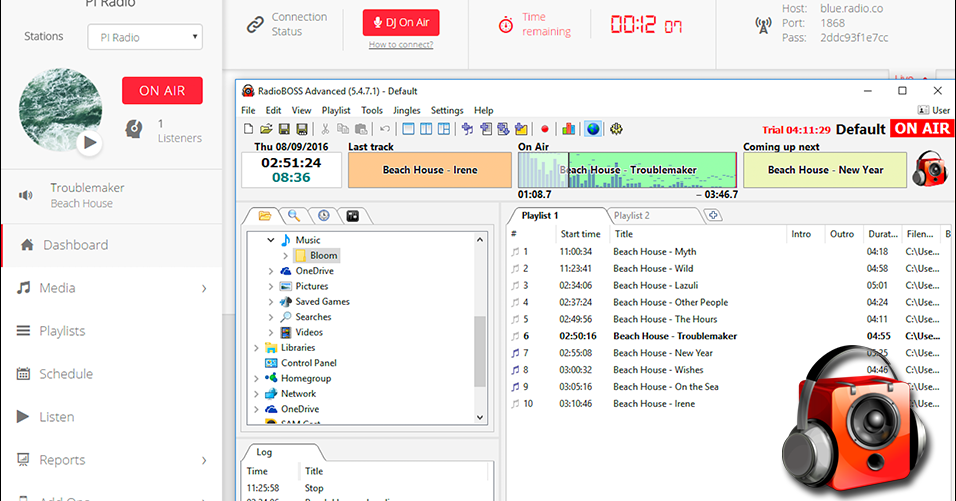Toggle the globe broadcast icon
The image size is (956, 501).
click(593, 129)
